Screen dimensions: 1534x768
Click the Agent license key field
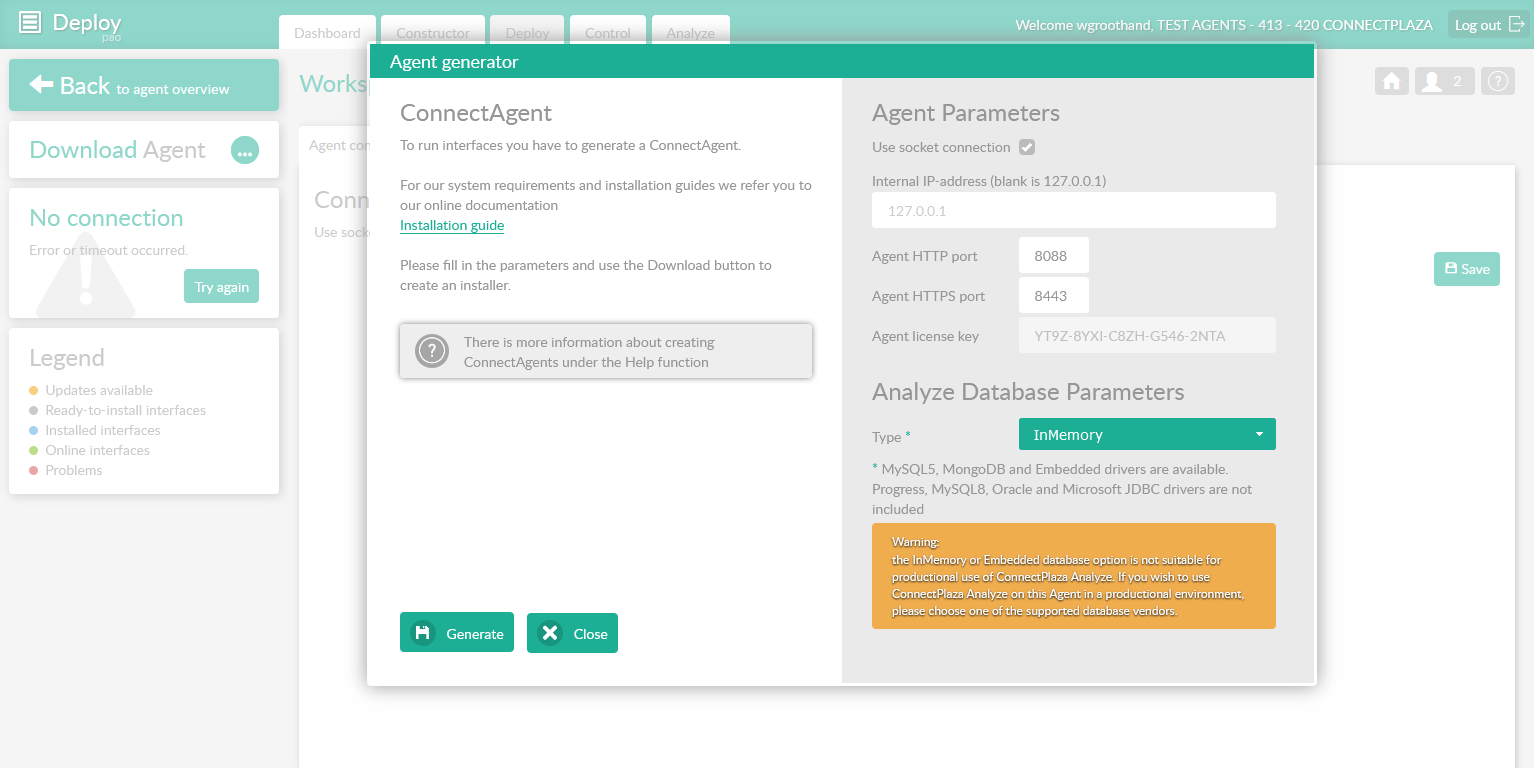point(1147,335)
